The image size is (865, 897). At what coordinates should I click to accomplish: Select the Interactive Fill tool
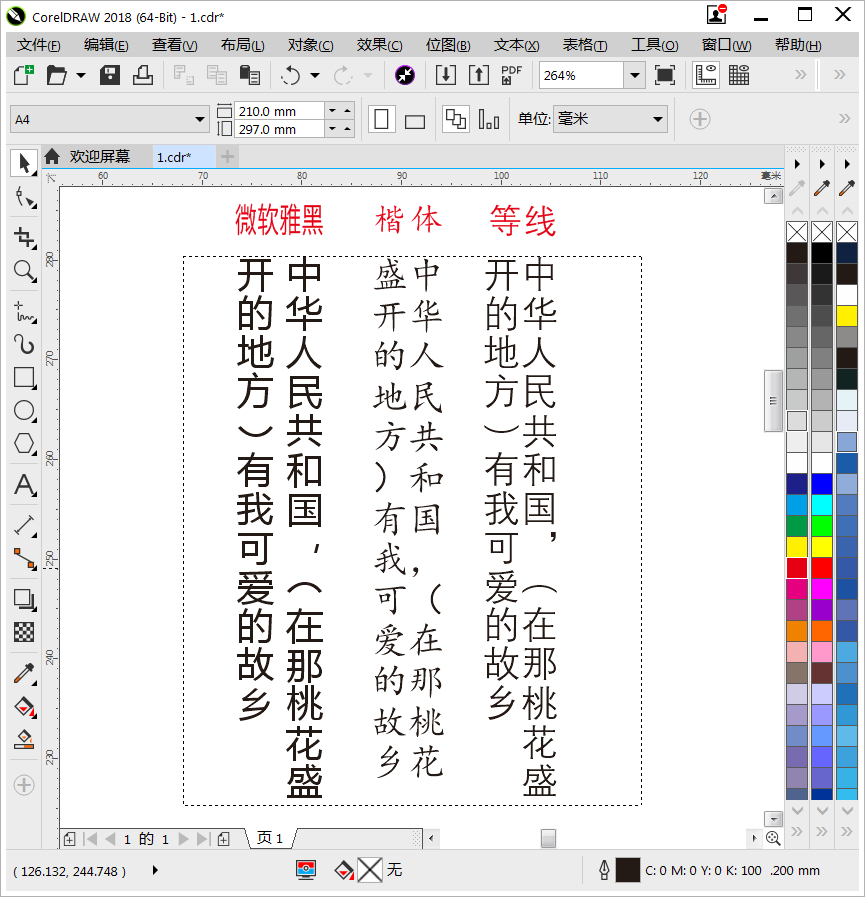(x=24, y=707)
